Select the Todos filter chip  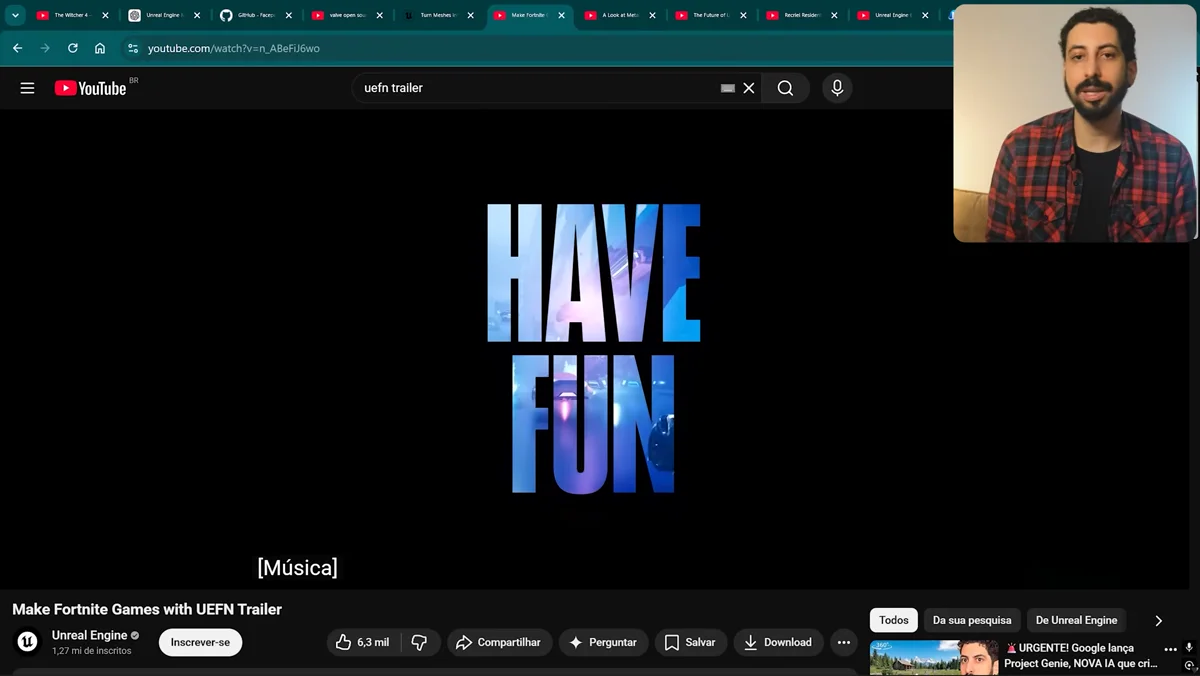point(894,620)
